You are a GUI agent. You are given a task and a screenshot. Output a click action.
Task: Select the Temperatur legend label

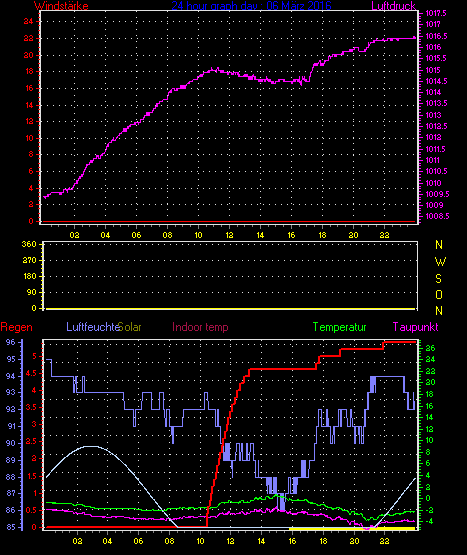[340, 327]
